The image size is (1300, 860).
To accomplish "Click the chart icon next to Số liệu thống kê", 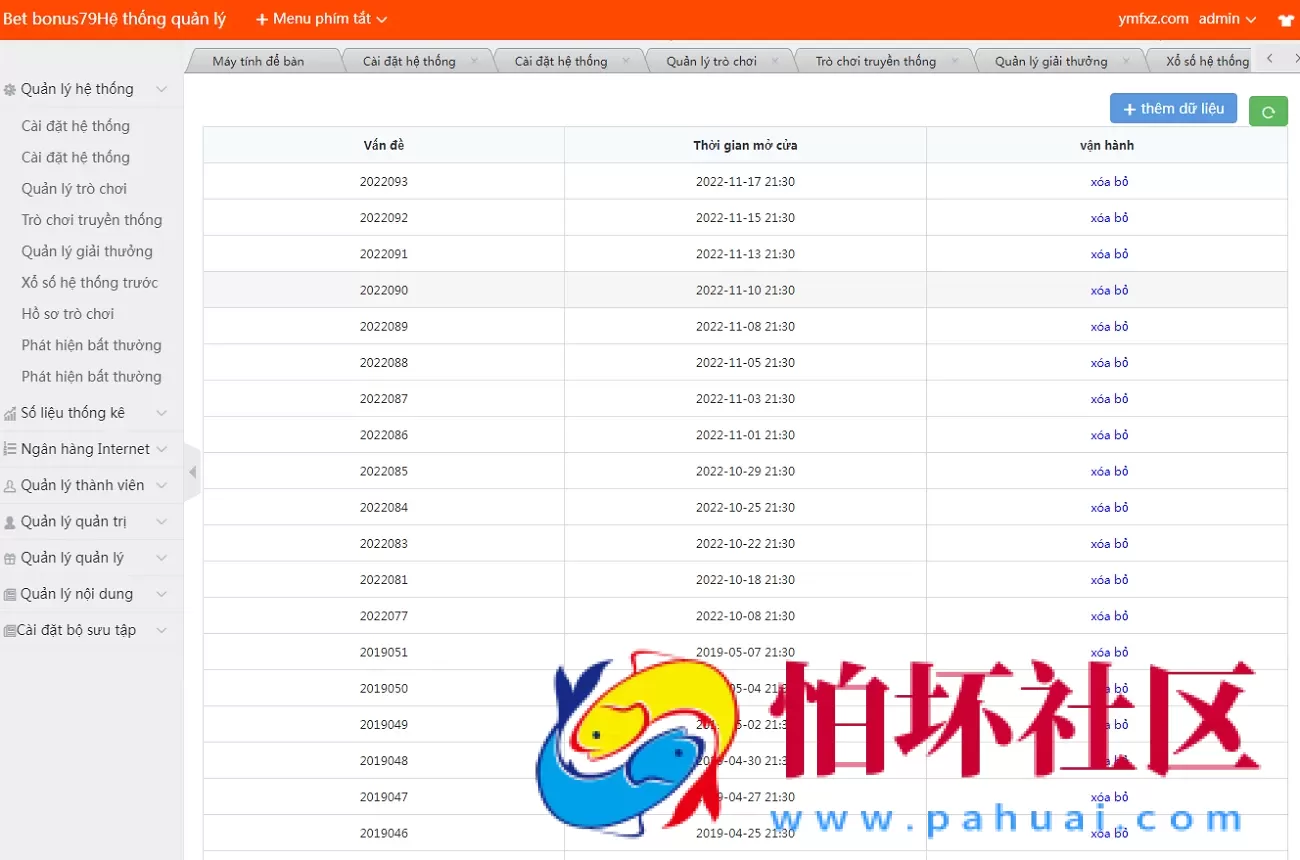I will point(11,412).
